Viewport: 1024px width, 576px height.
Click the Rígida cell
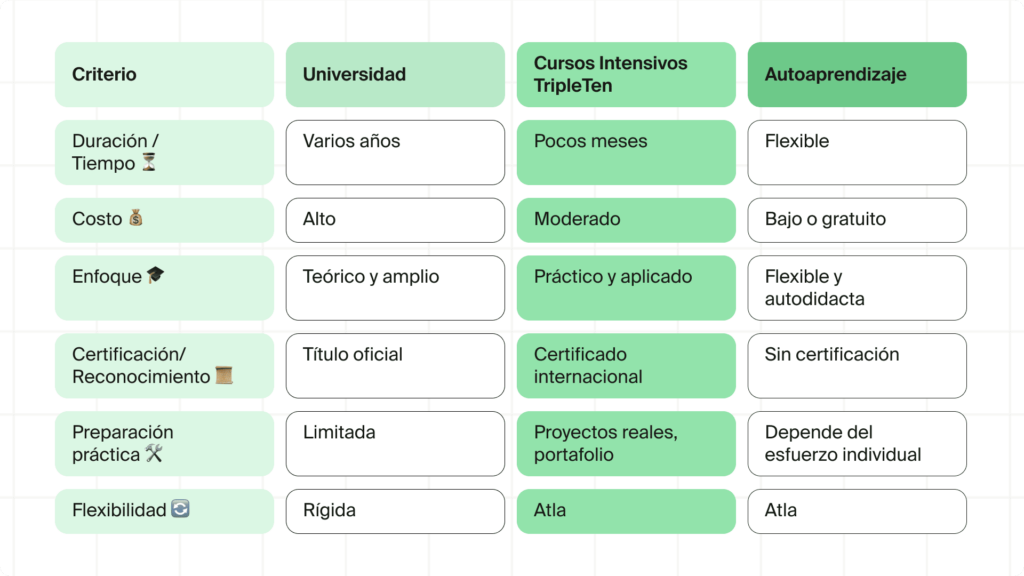pyautogui.click(x=395, y=511)
